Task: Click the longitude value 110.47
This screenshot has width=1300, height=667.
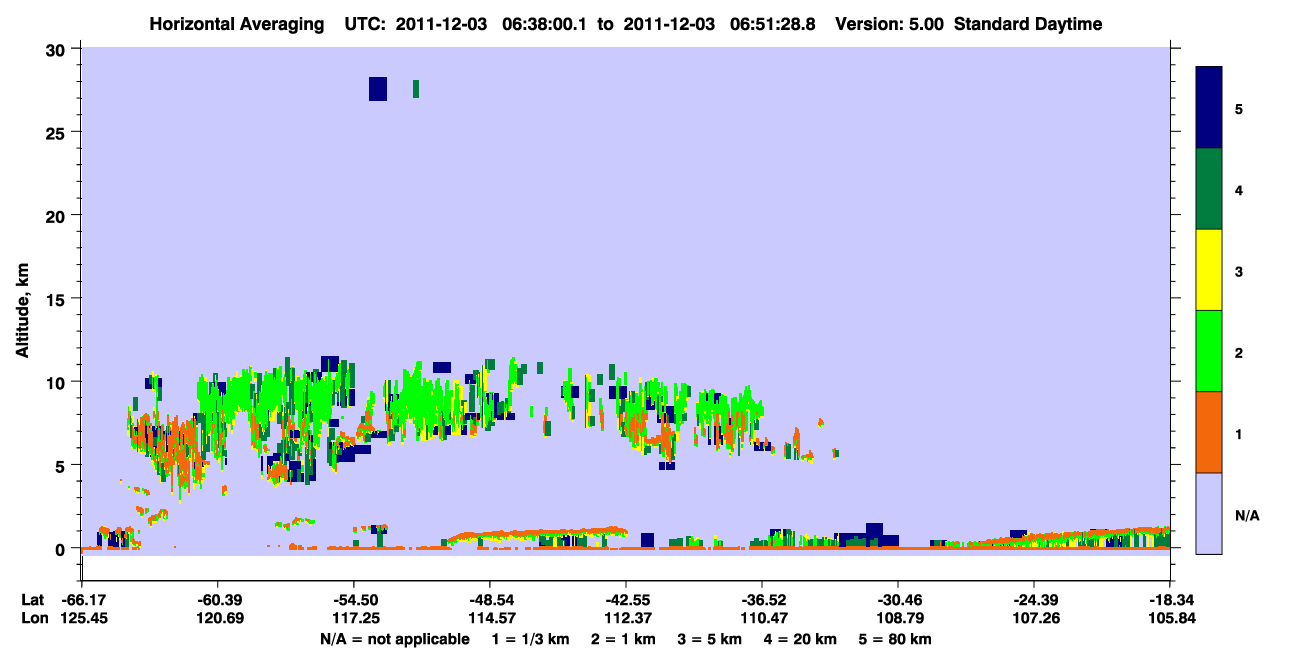Action: pos(762,618)
